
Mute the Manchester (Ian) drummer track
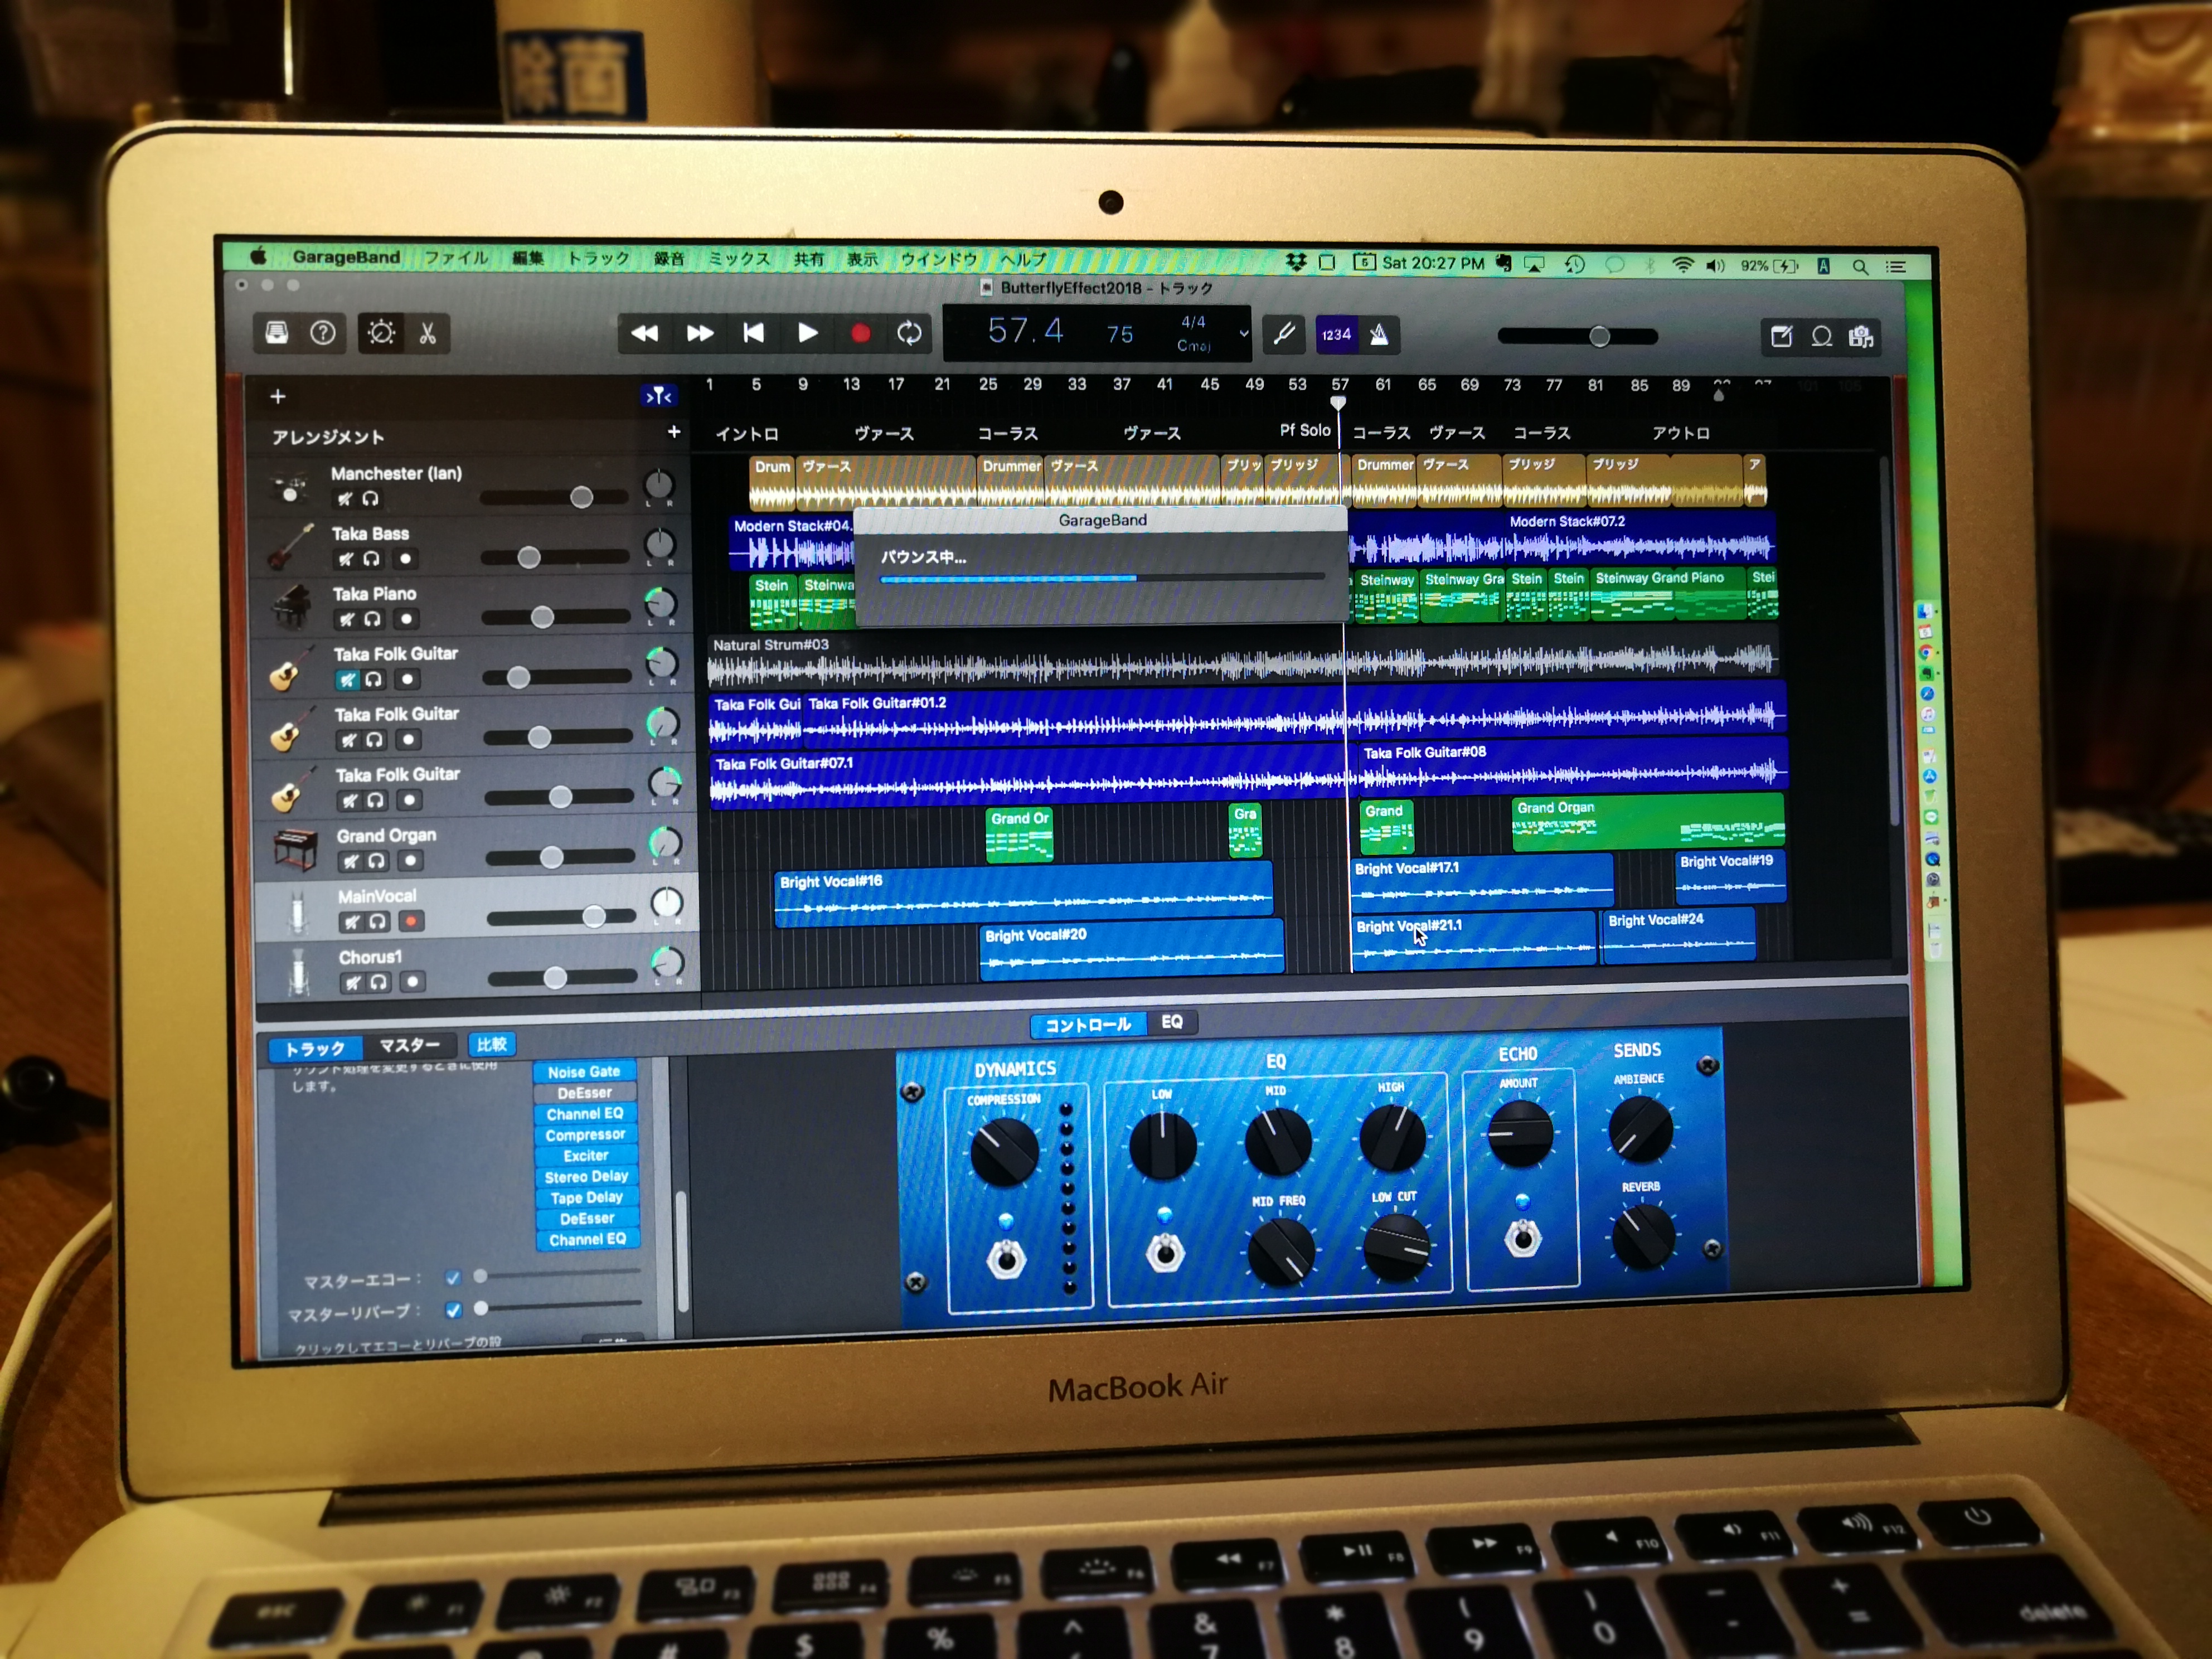coord(345,499)
